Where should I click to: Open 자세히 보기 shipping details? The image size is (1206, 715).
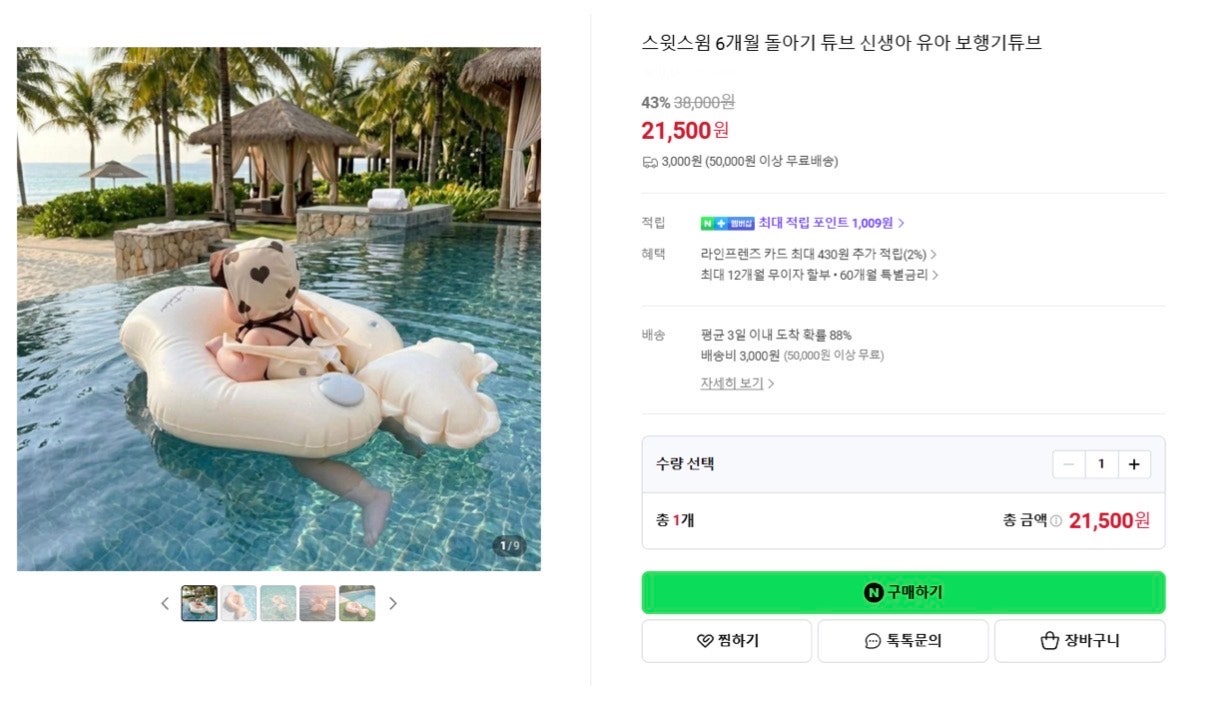pyautogui.click(x=731, y=383)
